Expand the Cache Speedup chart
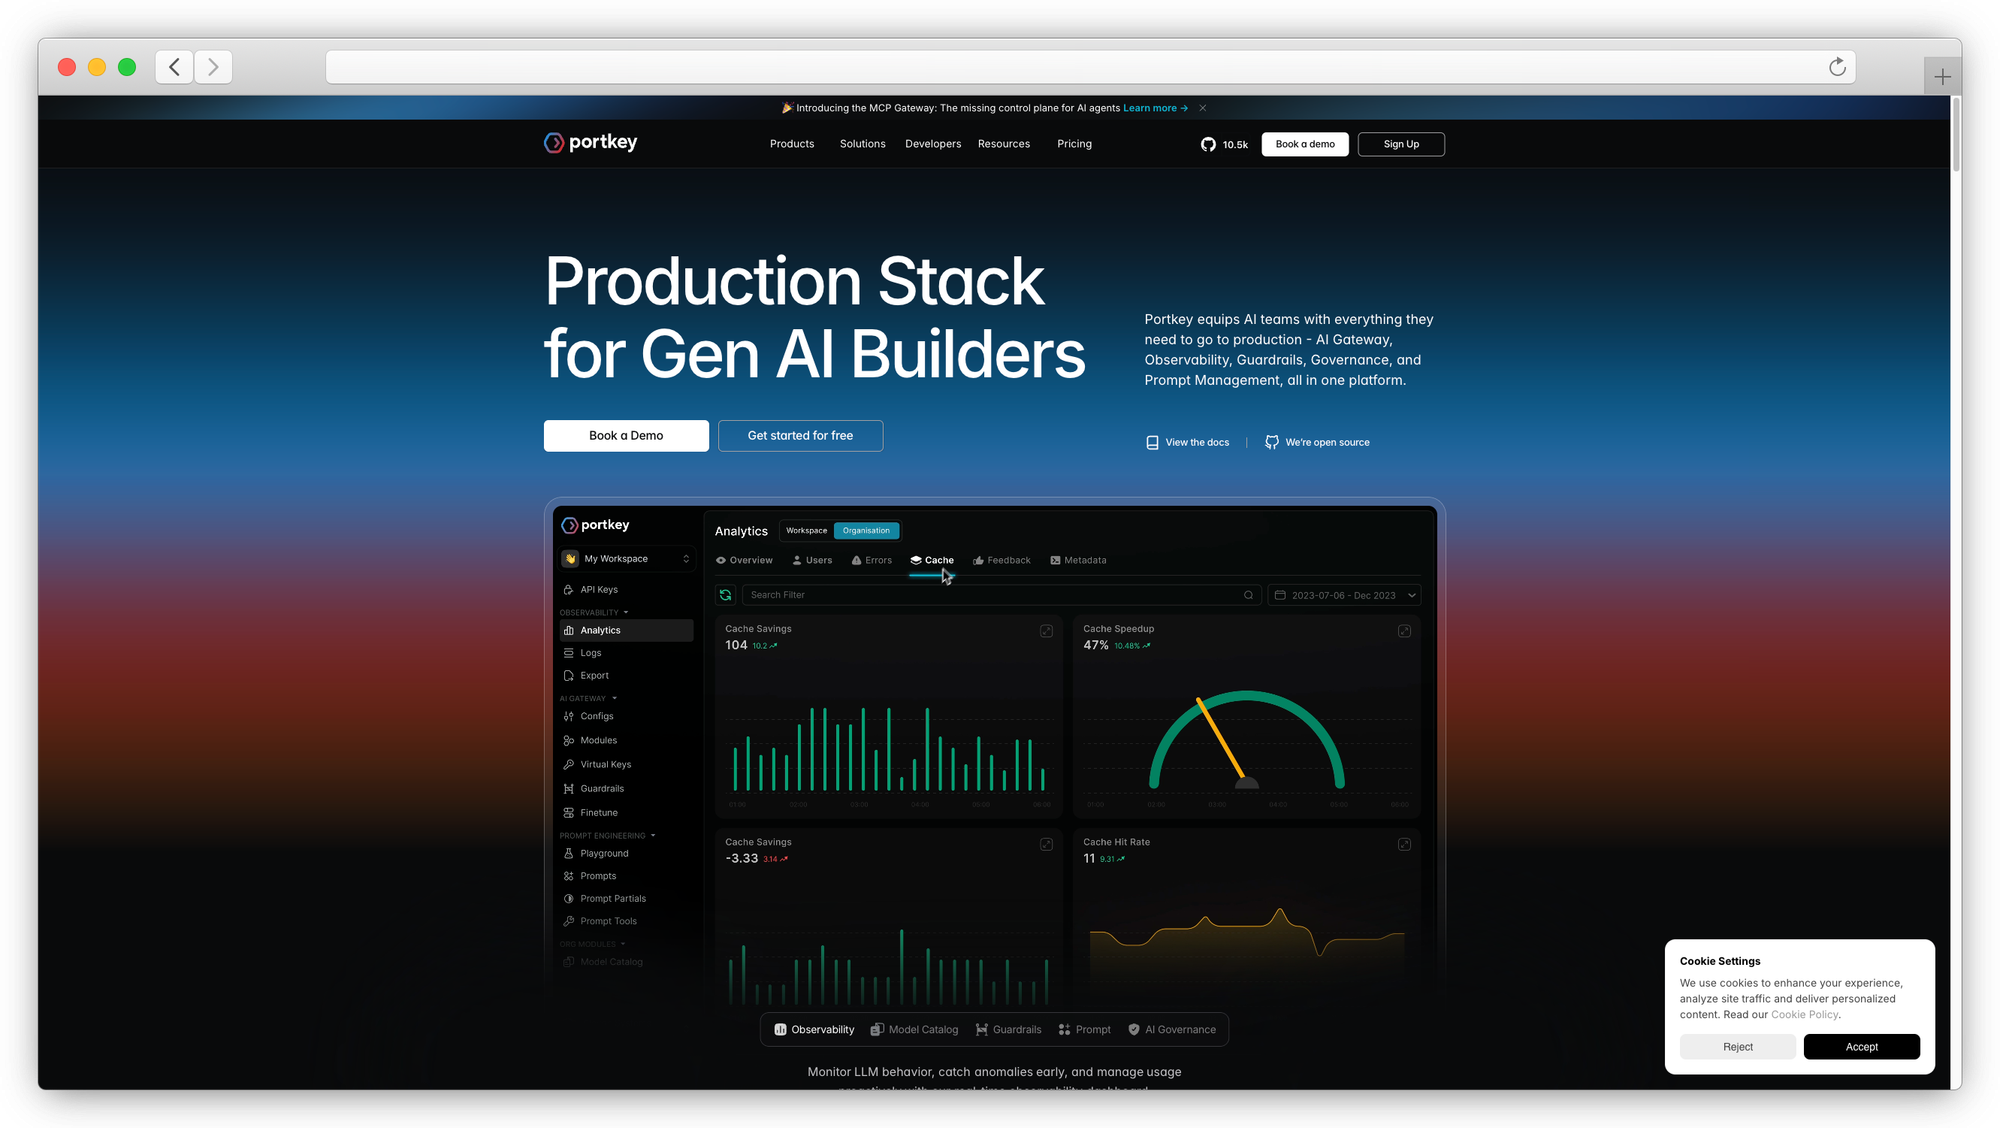The width and height of the screenshot is (2000, 1128). pos(1404,631)
